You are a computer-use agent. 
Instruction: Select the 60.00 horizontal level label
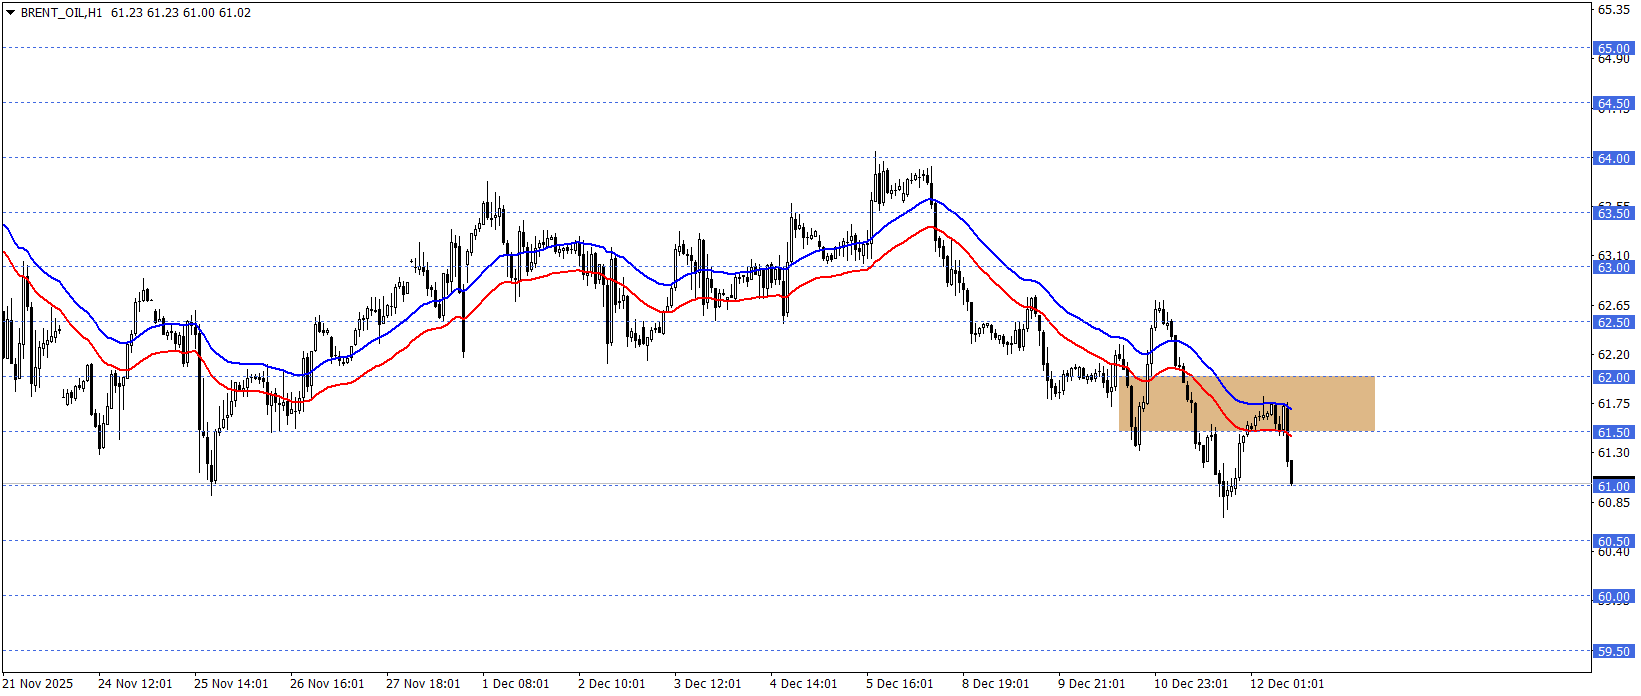click(x=1613, y=596)
